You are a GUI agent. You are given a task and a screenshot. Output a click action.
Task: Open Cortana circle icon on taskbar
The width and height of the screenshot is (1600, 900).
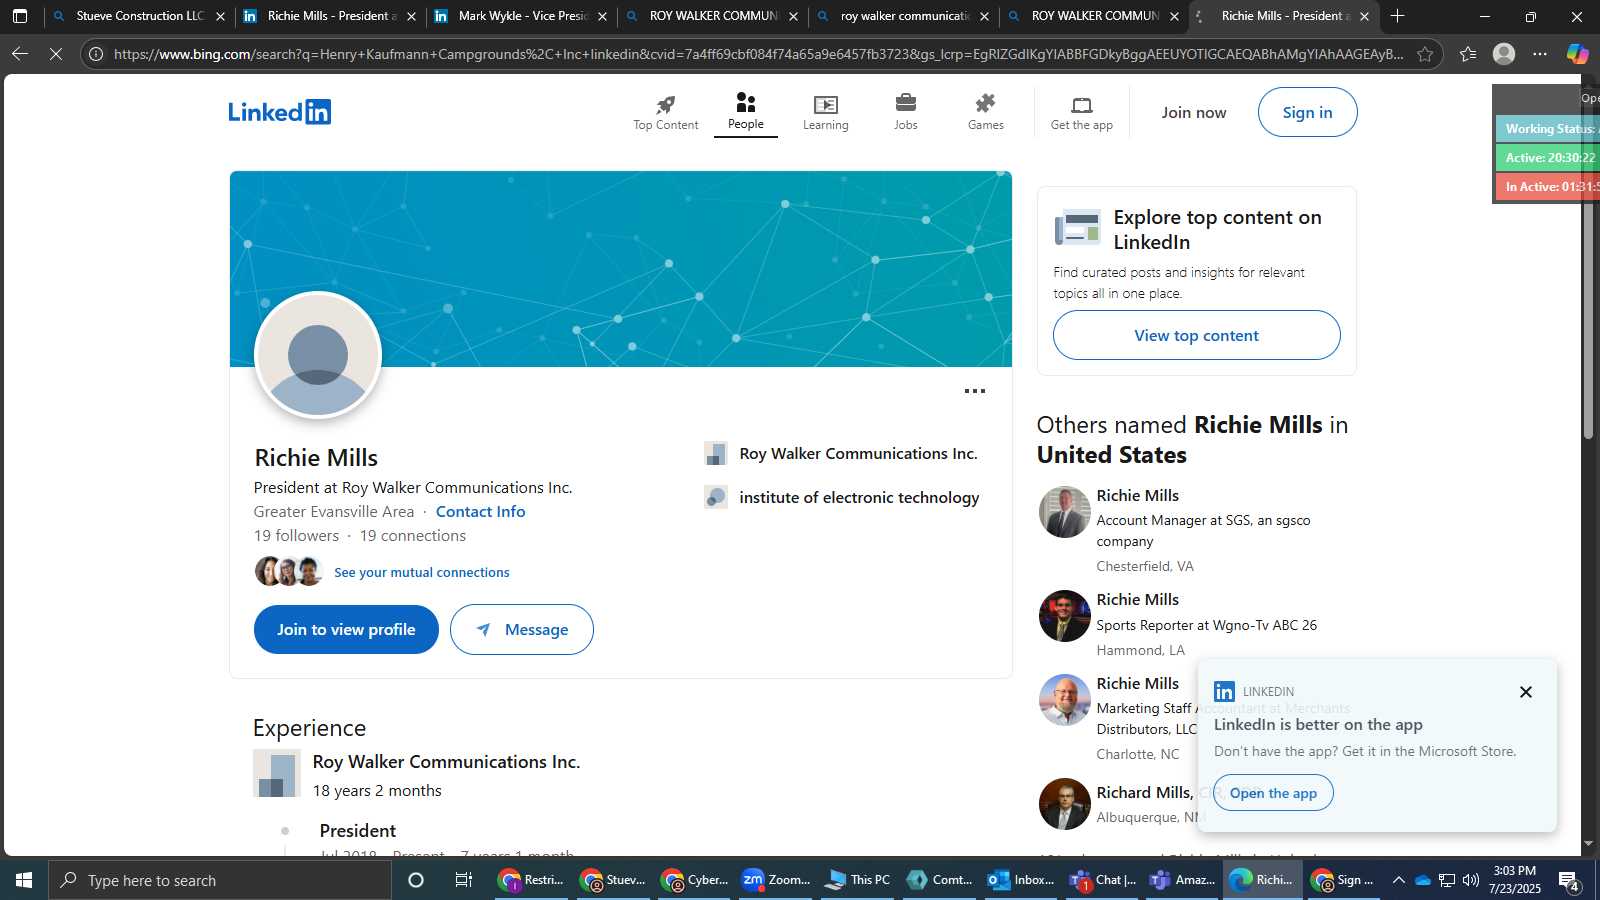[x=416, y=880]
